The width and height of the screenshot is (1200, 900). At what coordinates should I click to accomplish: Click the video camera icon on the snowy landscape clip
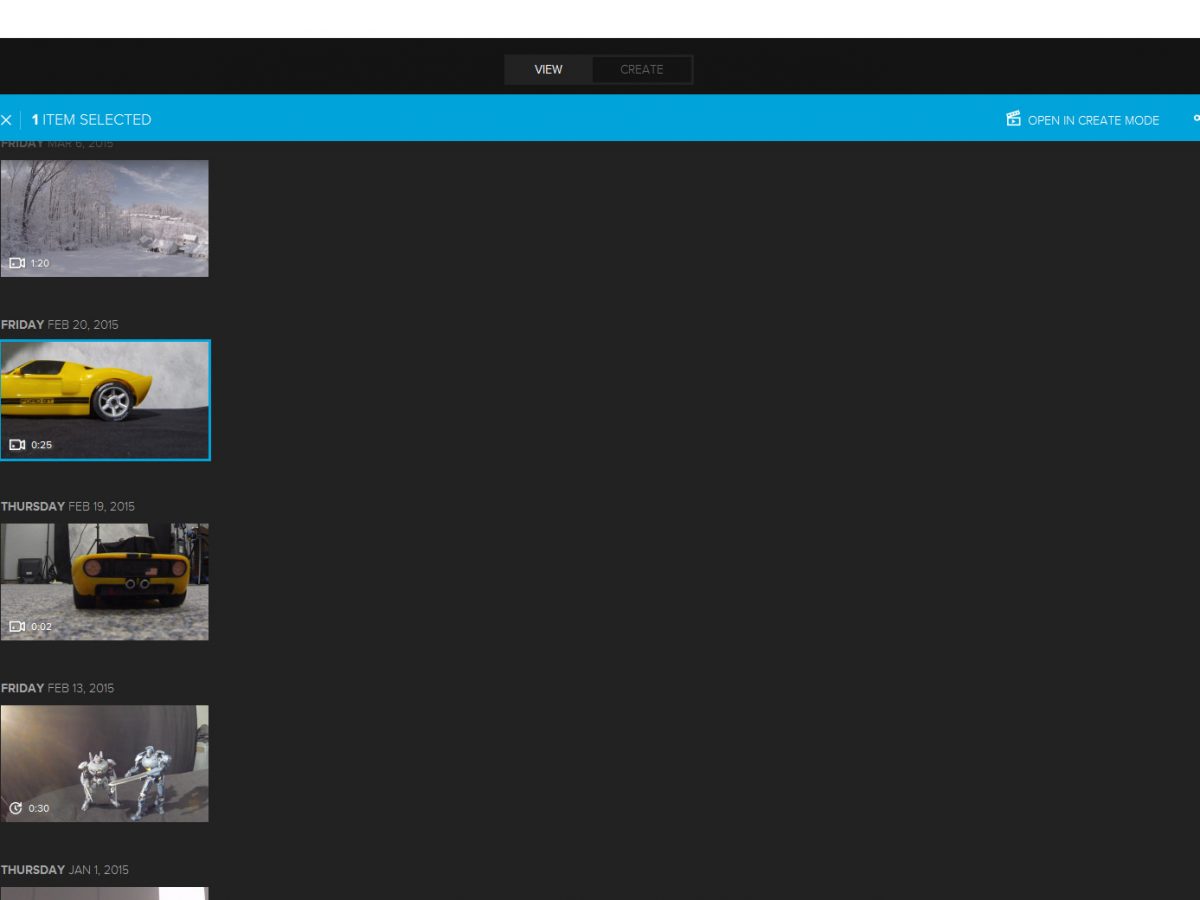coord(17,263)
